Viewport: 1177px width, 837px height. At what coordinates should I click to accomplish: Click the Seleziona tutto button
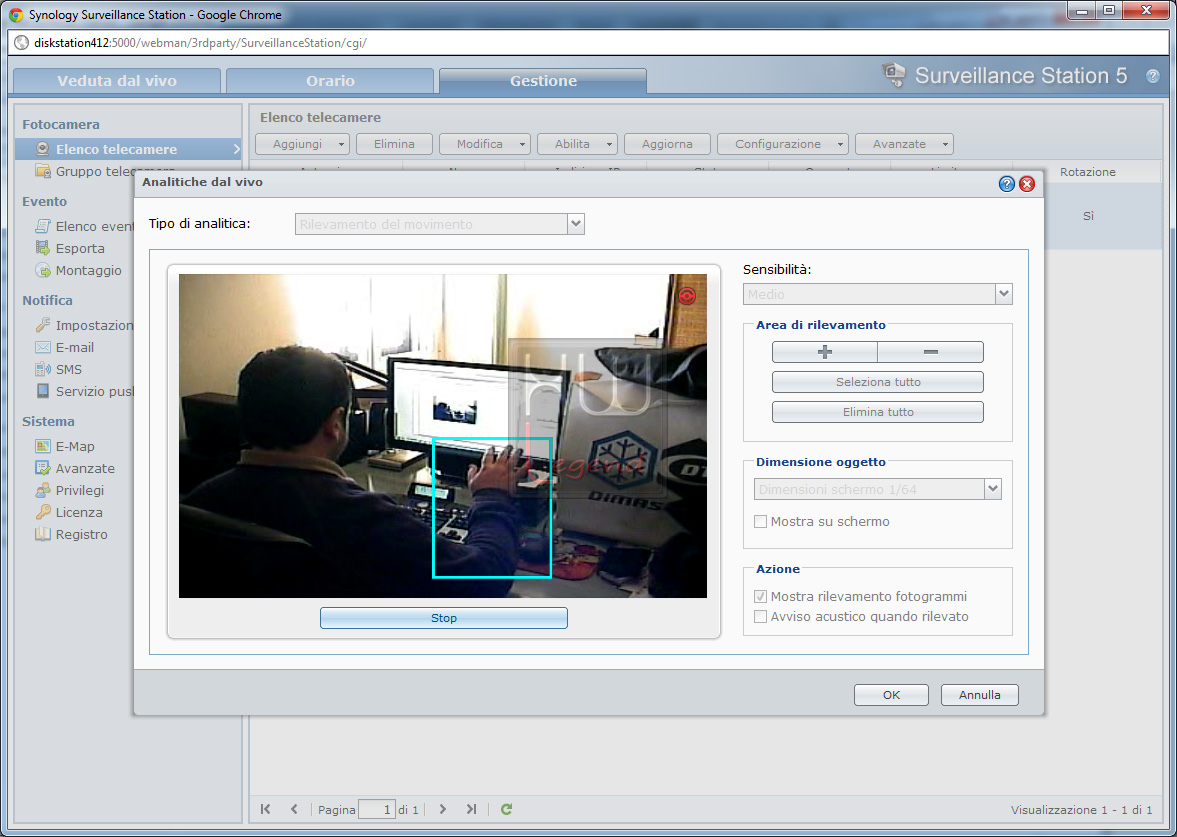[x=877, y=382]
